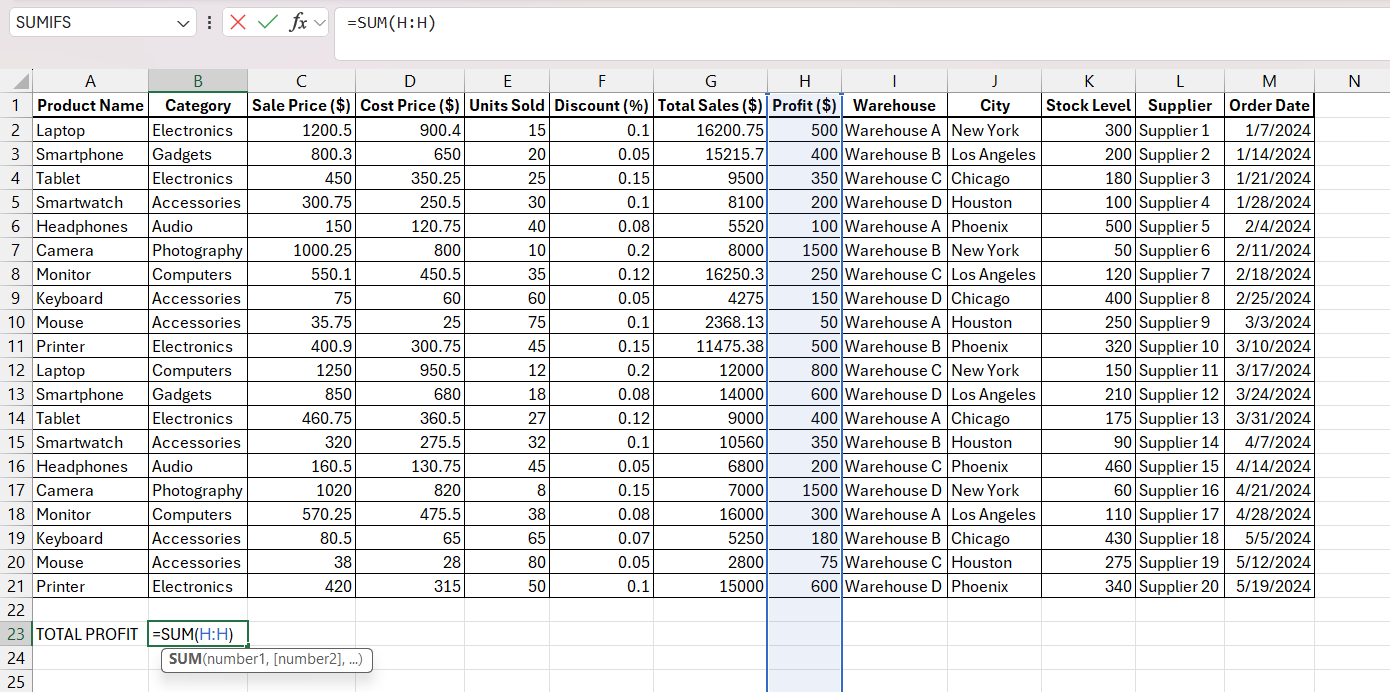
Task: Click the Supplier header cell
Action: tap(1180, 106)
